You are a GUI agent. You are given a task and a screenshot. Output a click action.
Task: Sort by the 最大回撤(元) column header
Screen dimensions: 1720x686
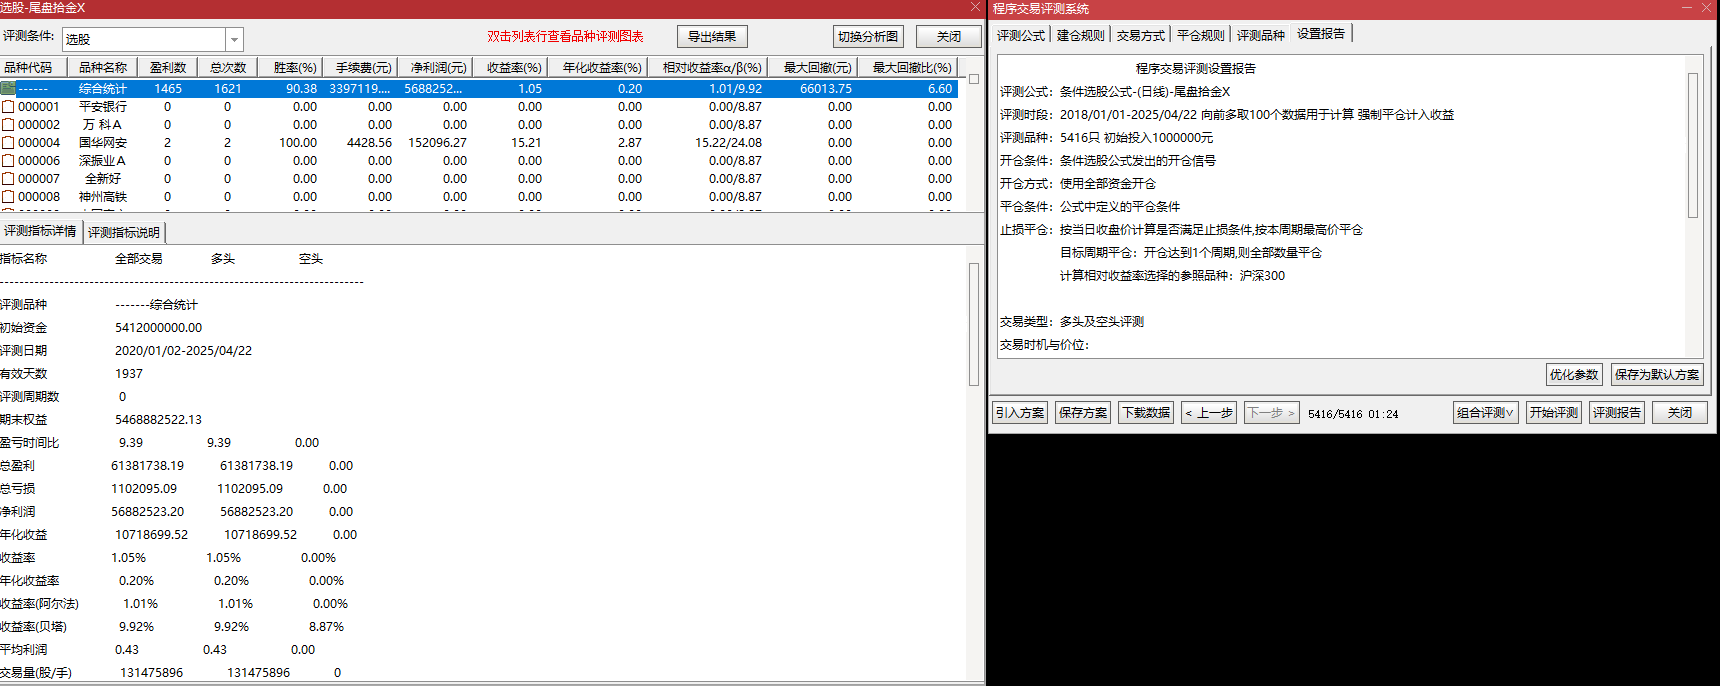point(813,68)
